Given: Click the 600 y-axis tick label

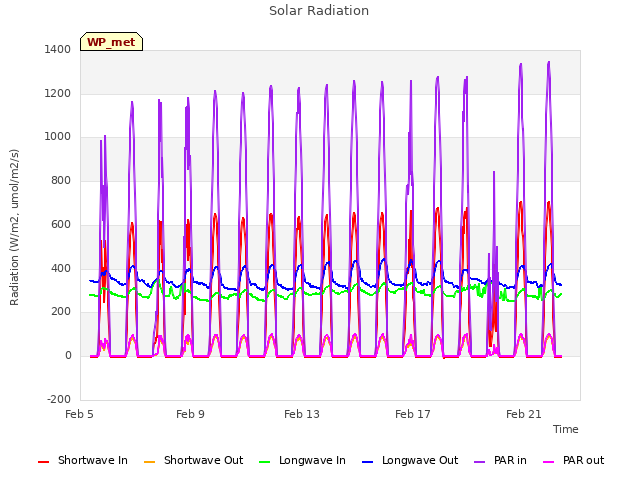Looking at the screenshot, I should (61, 224).
